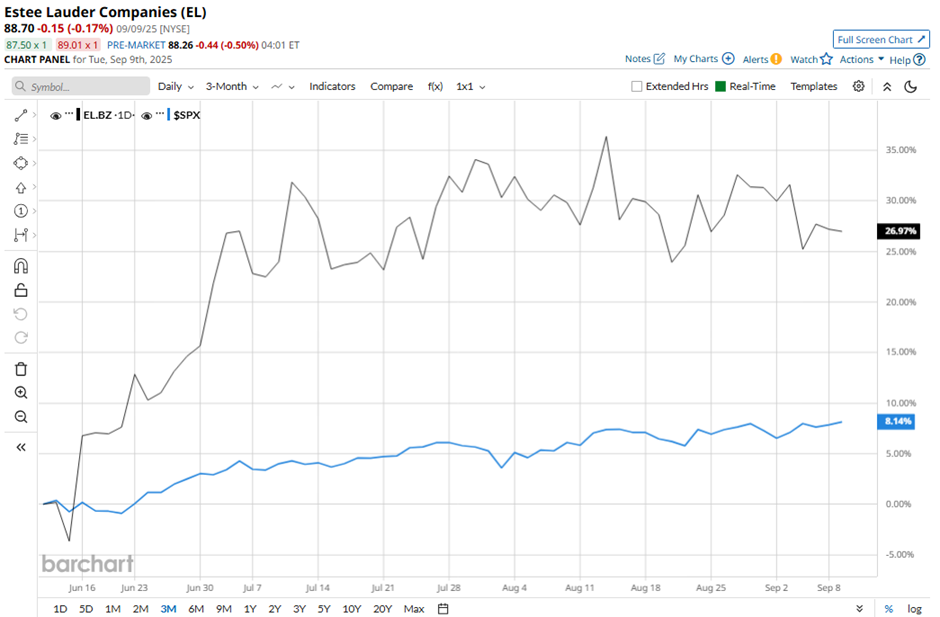This screenshot has width=940, height=617.
Task: Toggle the green Real-Time checkbox
Action: click(x=721, y=86)
